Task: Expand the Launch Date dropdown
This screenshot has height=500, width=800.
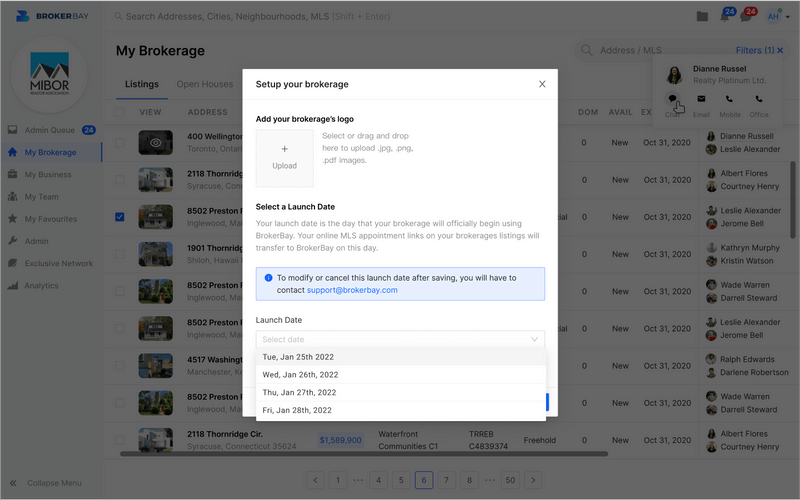Action: (400, 339)
